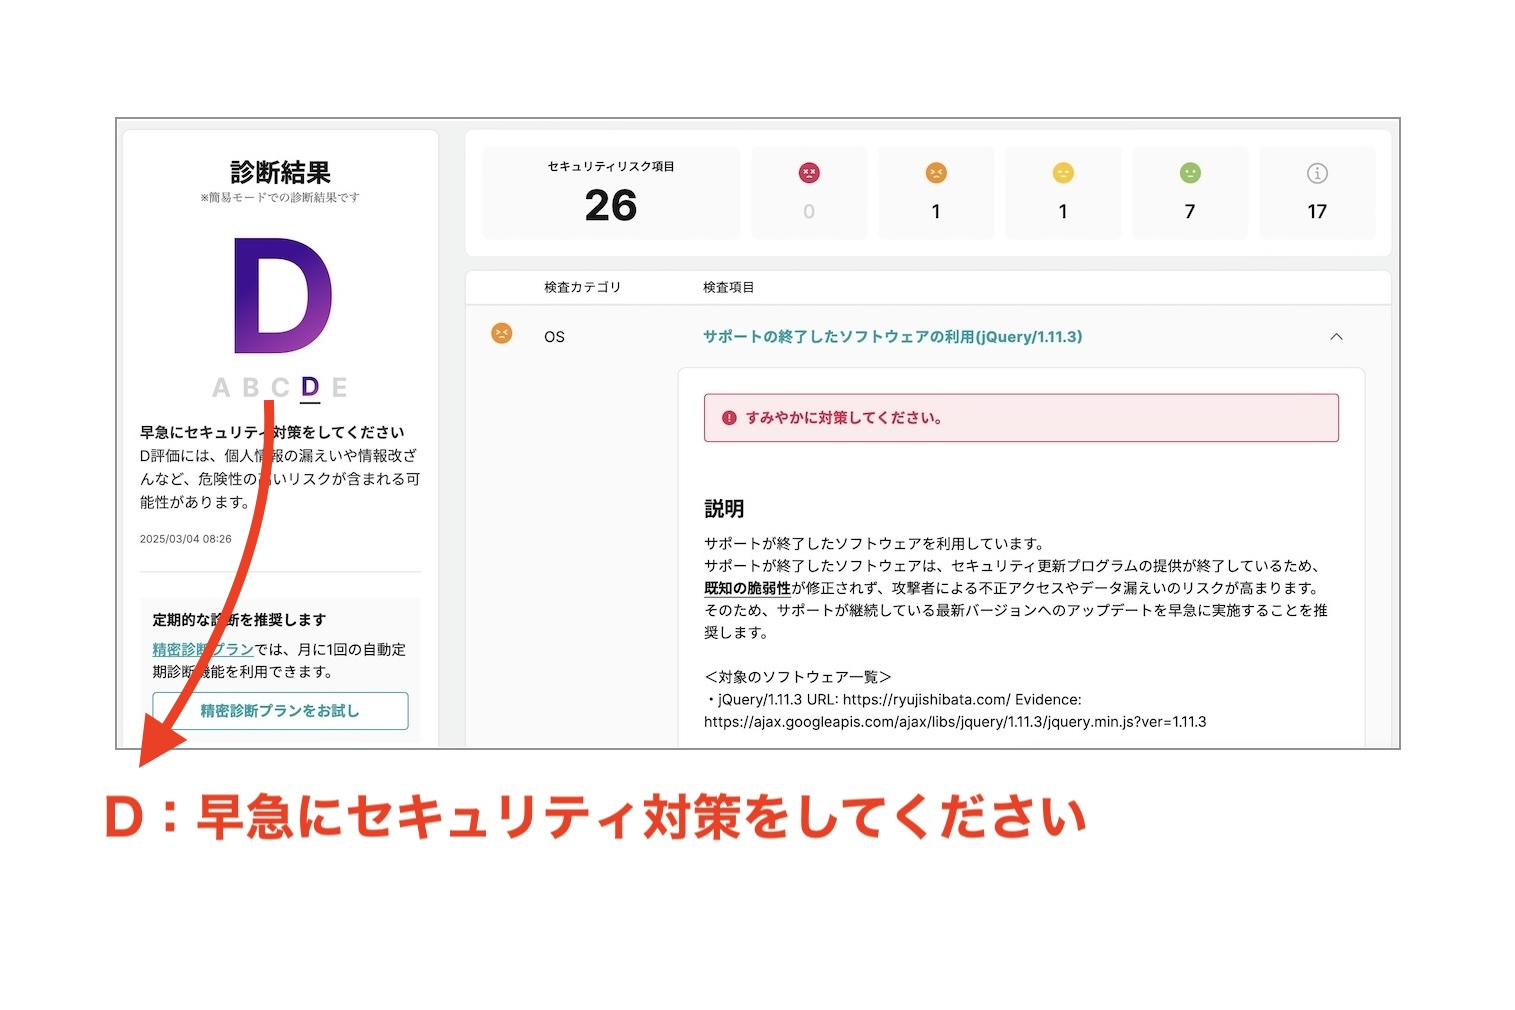
Task: Open the 既知の脆弱性 underlined term
Action: [747, 588]
